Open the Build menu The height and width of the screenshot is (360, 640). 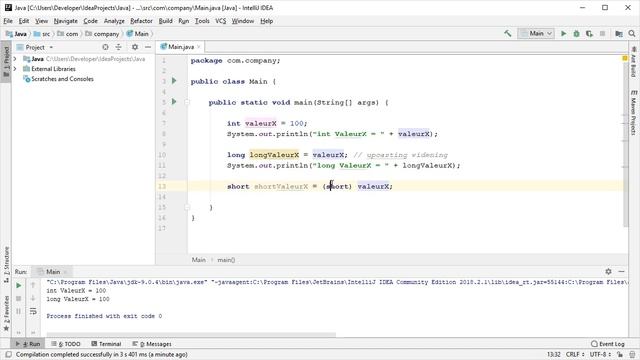click(x=165, y=21)
